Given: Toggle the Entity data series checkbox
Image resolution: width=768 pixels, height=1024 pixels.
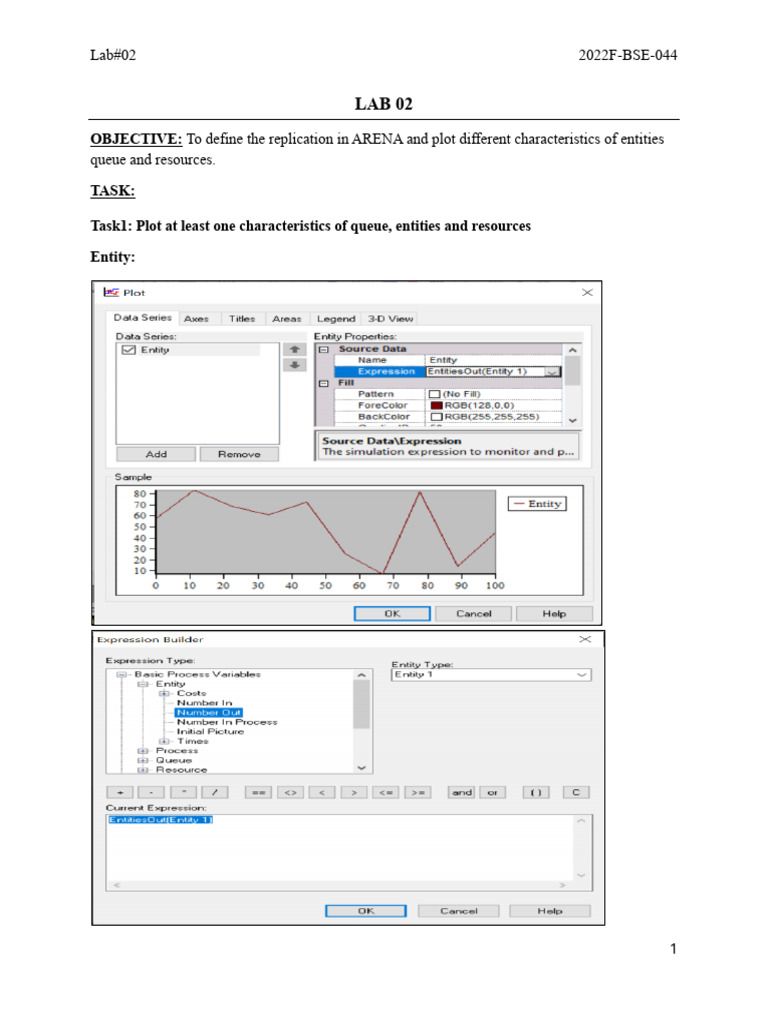Looking at the screenshot, I should click(129, 350).
